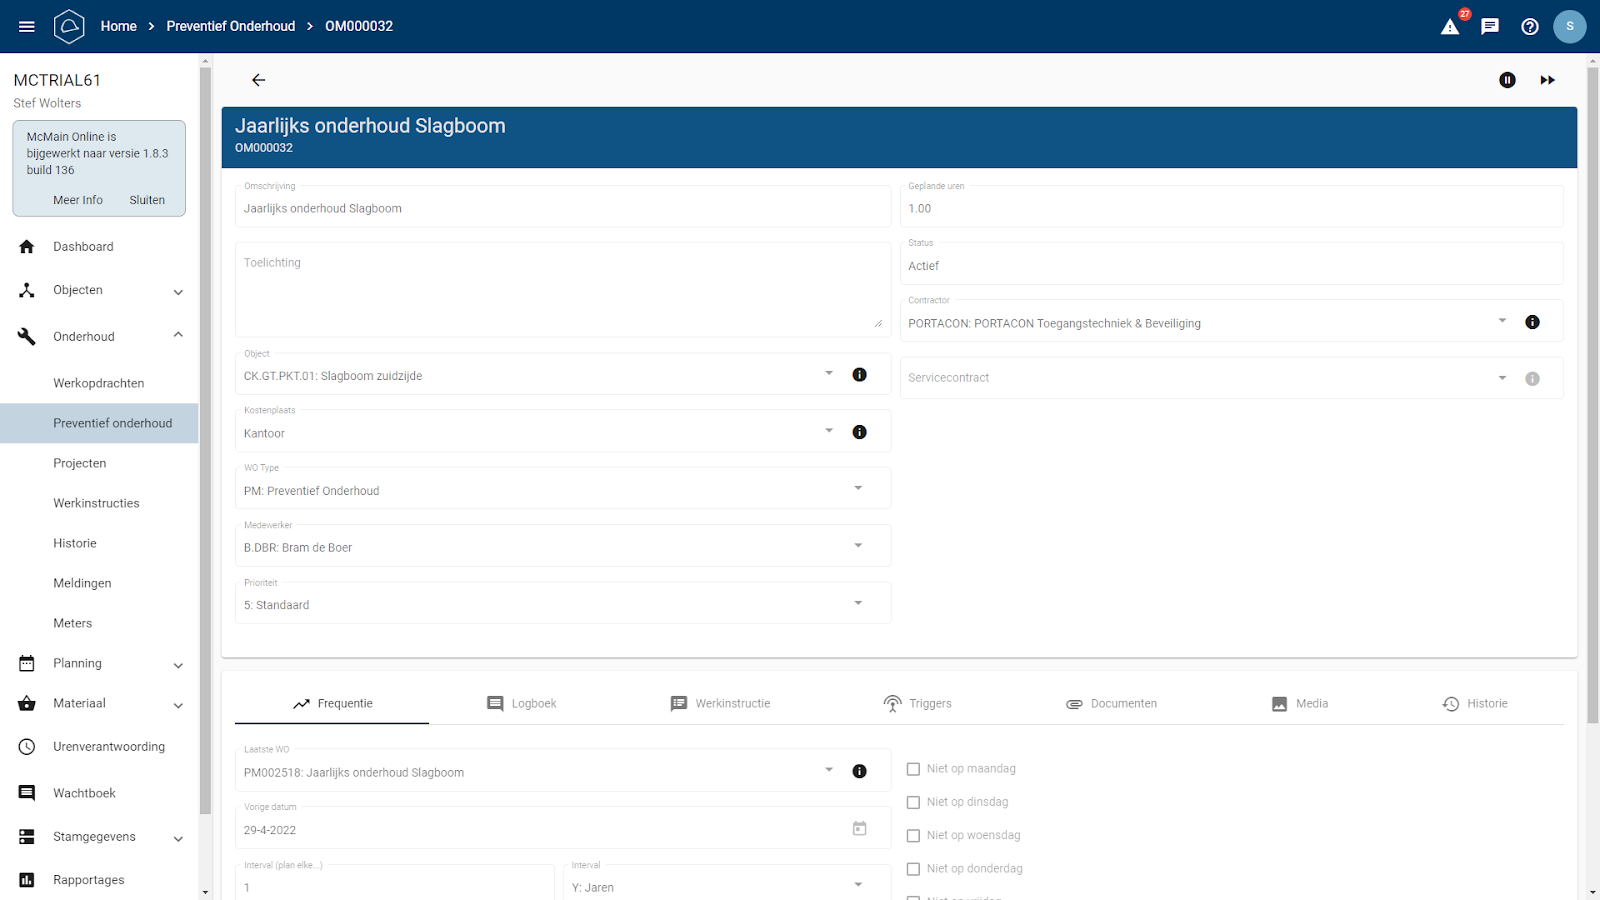Toggle the Niet op dinsdag checkbox

pos(913,802)
